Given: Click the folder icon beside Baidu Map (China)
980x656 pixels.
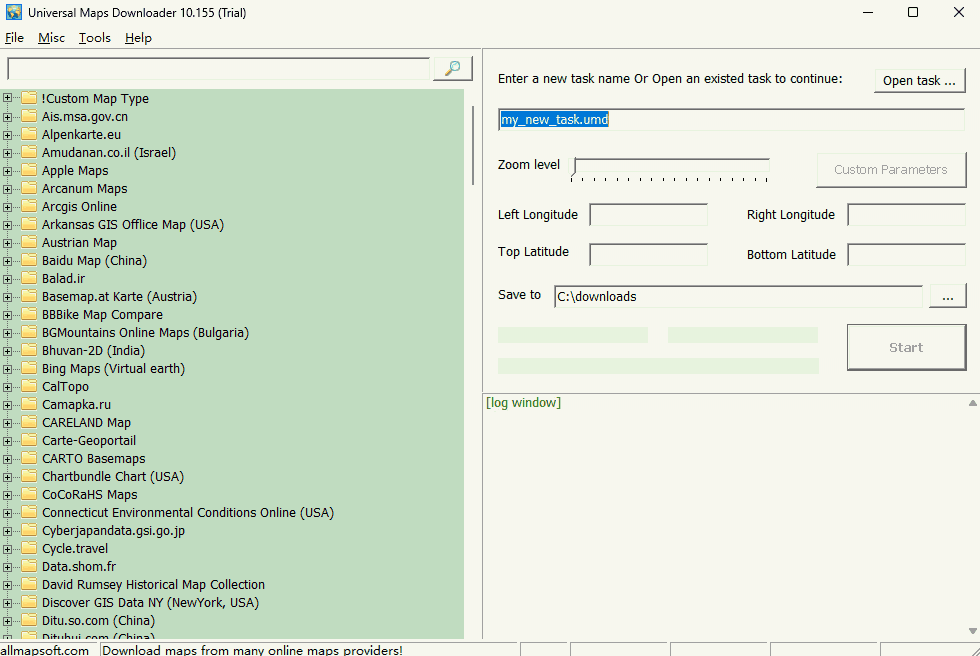Looking at the screenshot, I should tap(28, 260).
